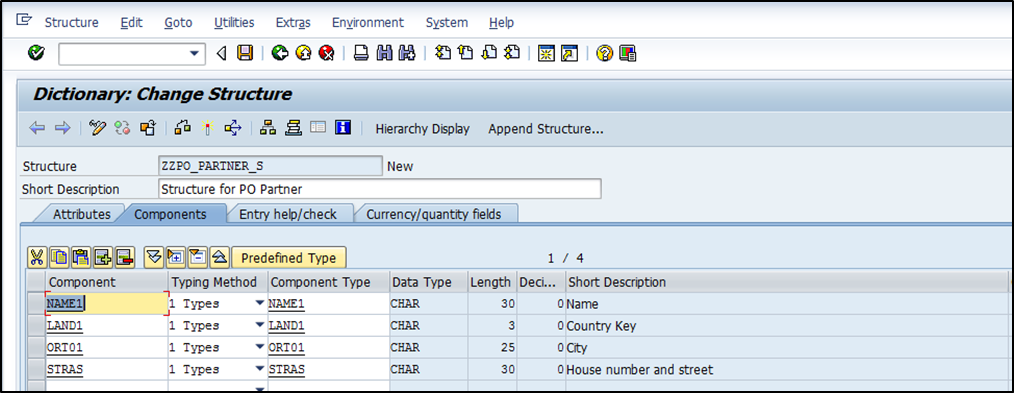Open the Edit menu
The height and width of the screenshot is (393, 1014).
coord(131,22)
